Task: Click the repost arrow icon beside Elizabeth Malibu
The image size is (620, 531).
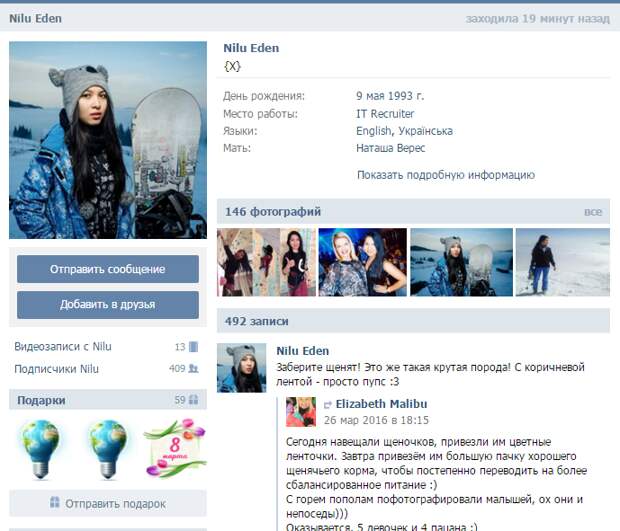Action: tap(327, 404)
